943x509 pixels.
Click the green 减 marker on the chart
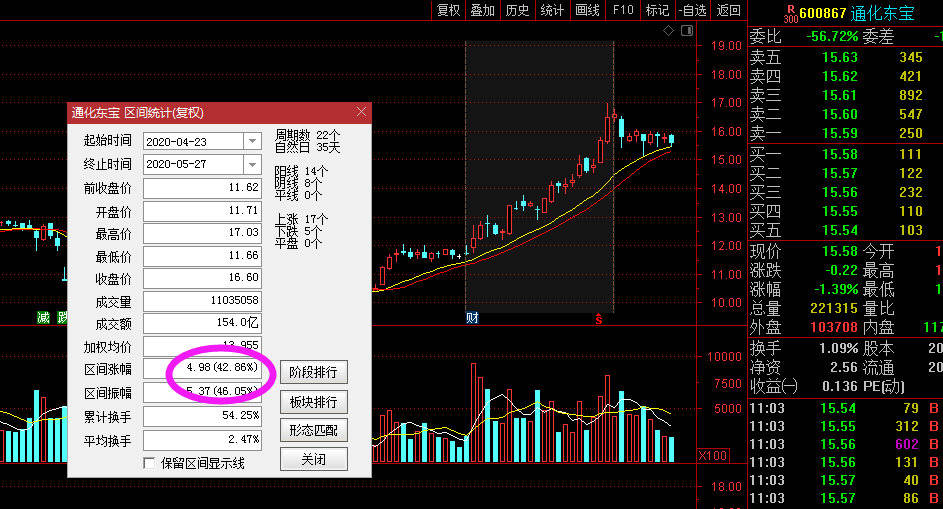(x=43, y=318)
